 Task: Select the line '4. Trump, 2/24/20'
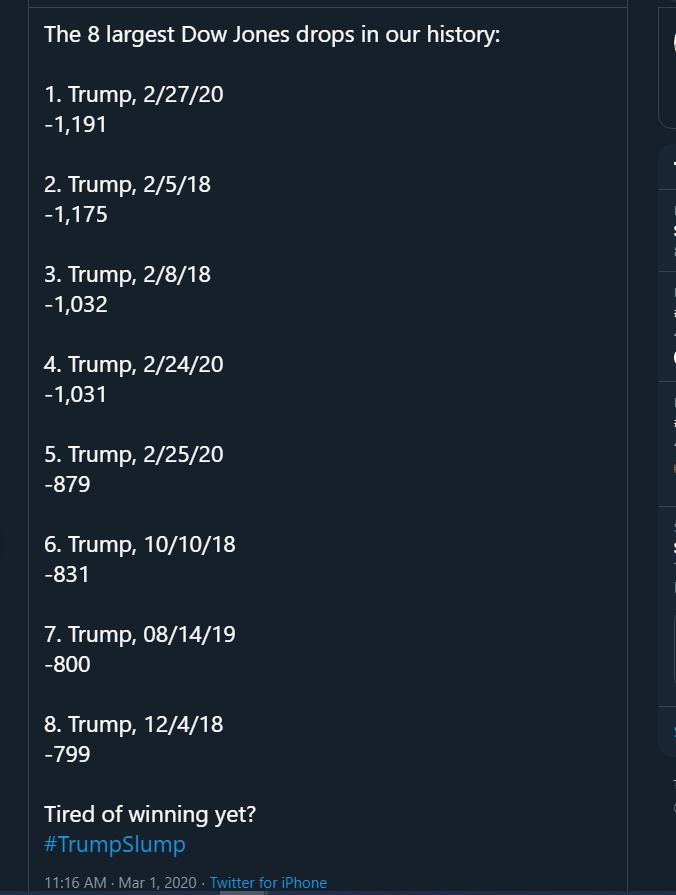click(x=134, y=364)
